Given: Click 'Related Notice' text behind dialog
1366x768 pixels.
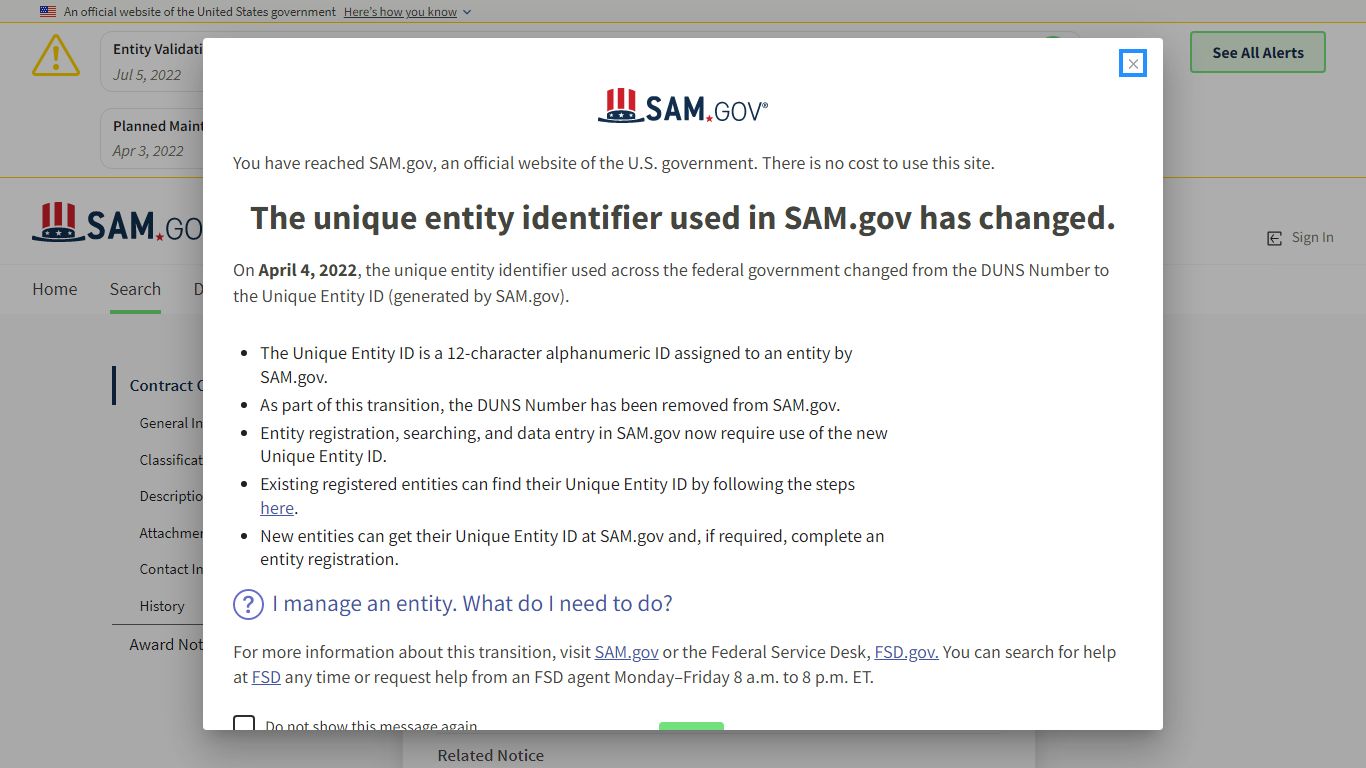Looking at the screenshot, I should [491, 756].
